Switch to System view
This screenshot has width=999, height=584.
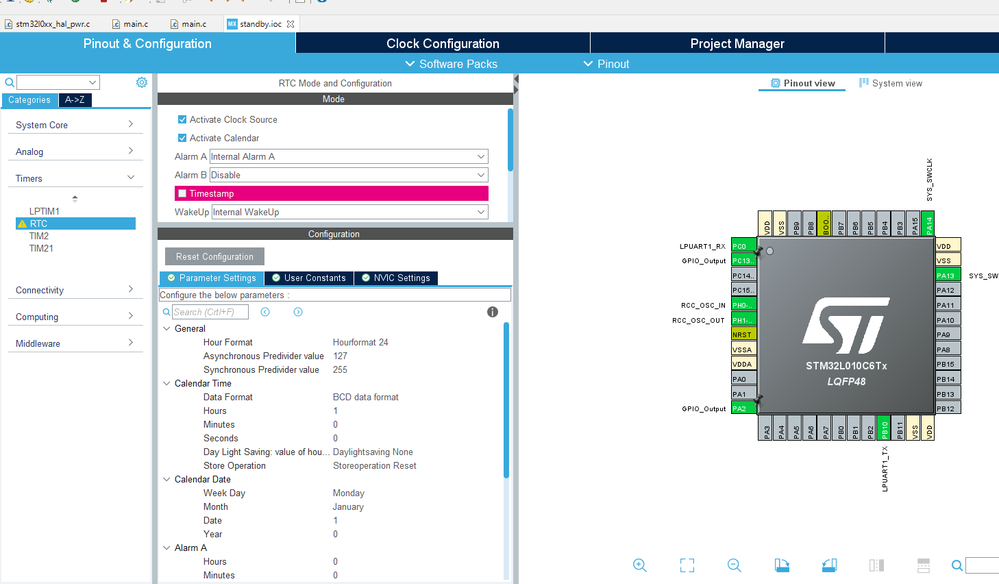click(x=891, y=83)
